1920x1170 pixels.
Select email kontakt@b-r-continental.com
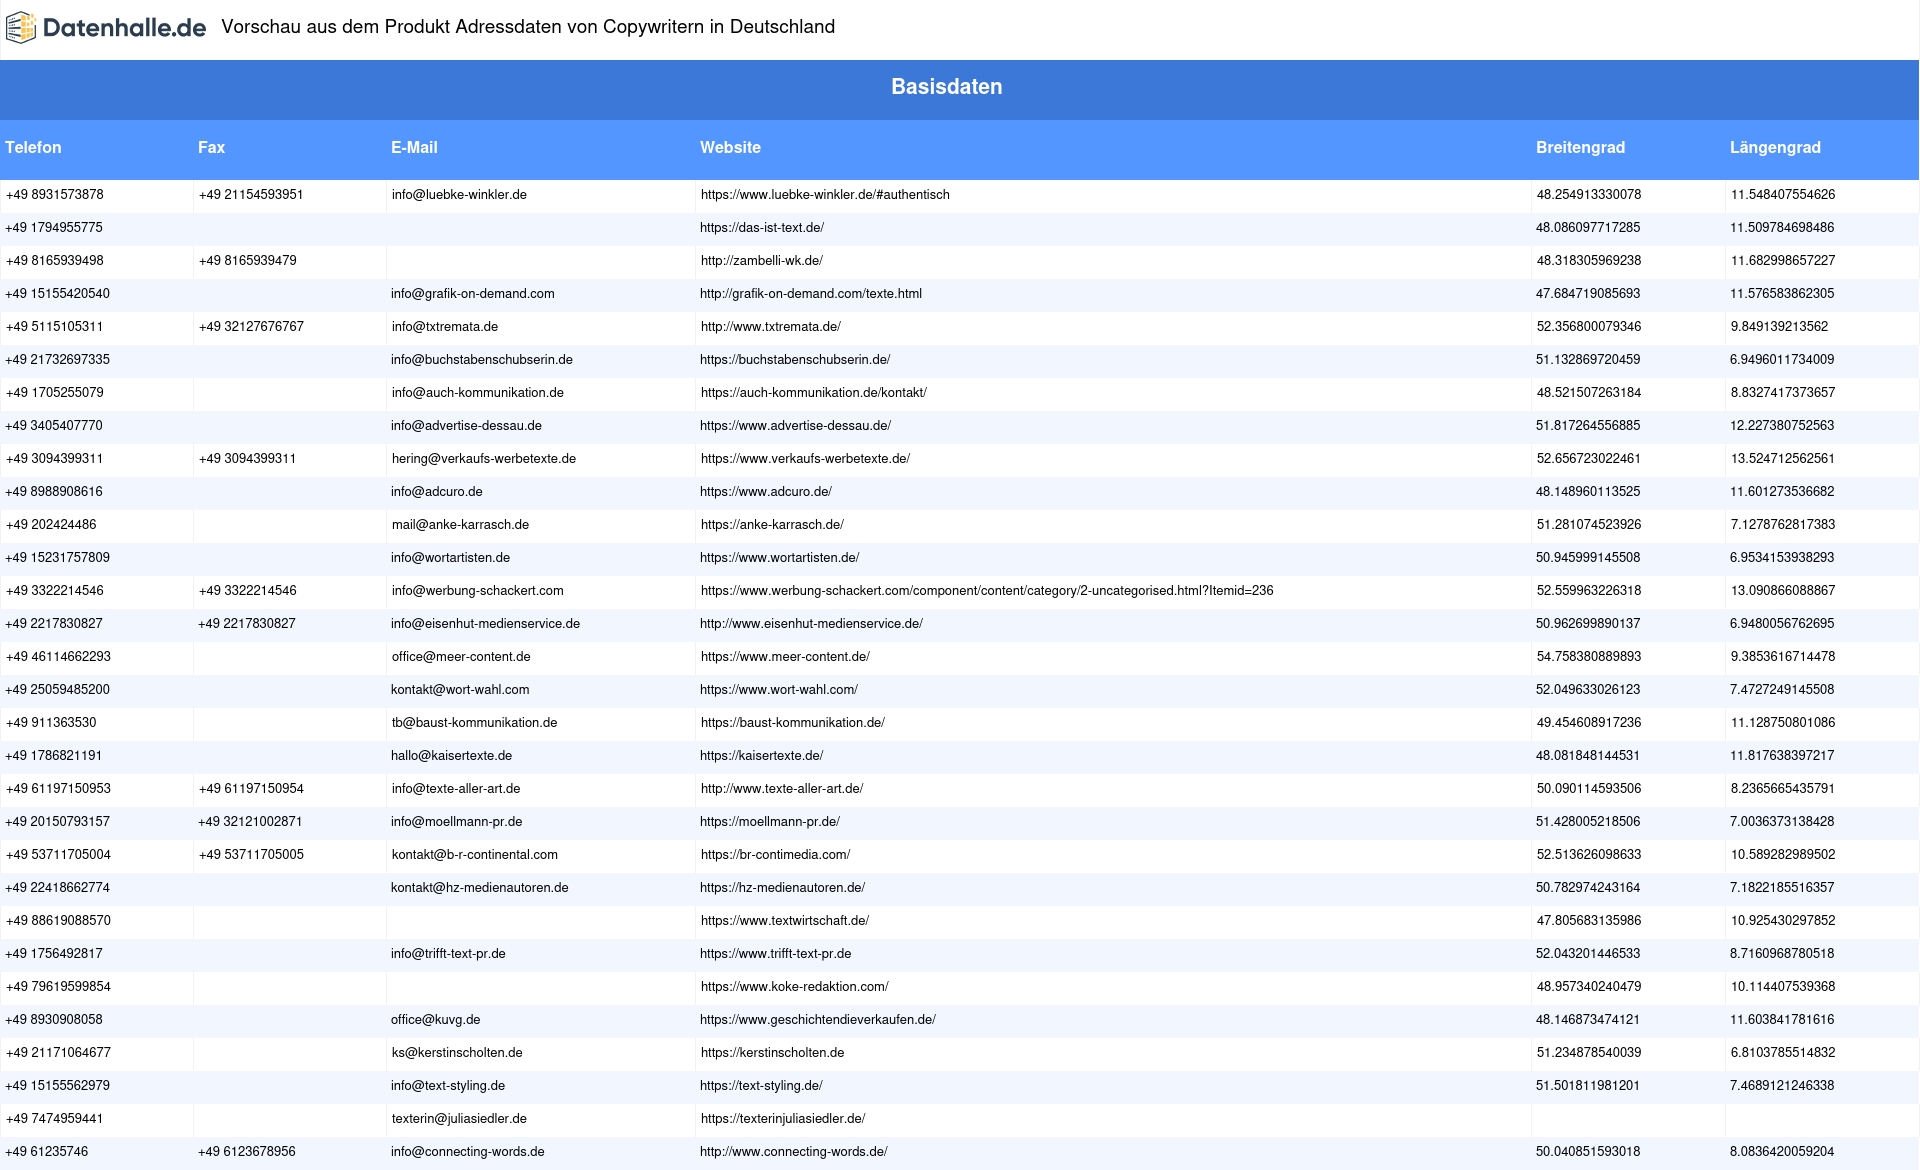click(x=475, y=855)
